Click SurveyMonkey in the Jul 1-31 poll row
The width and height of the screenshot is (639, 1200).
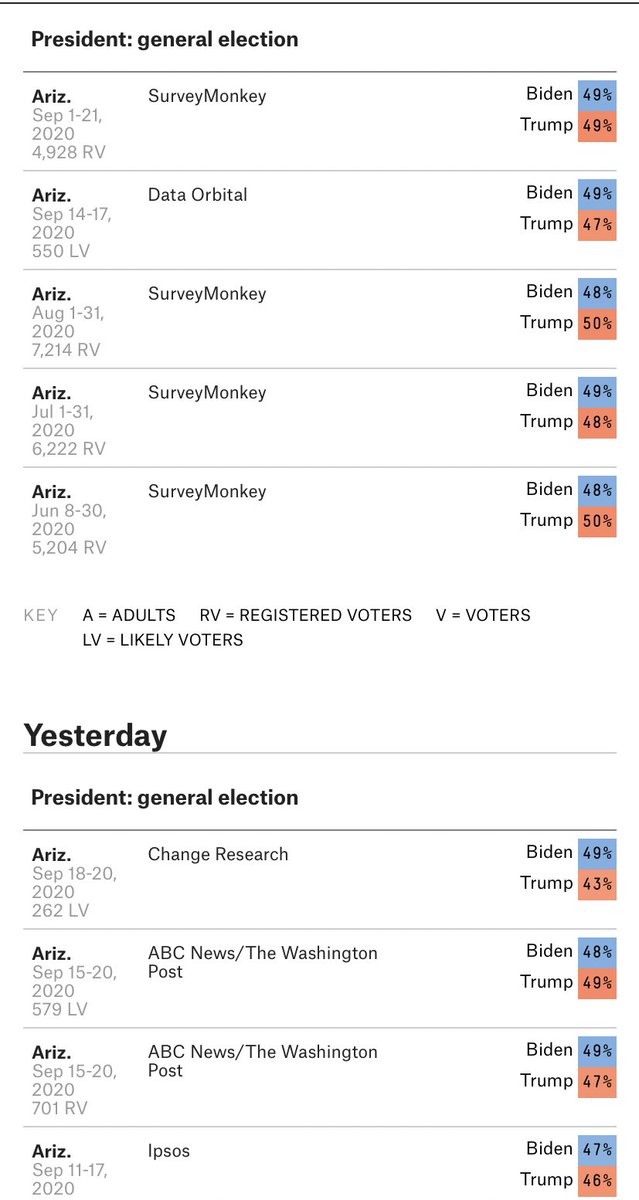207,393
